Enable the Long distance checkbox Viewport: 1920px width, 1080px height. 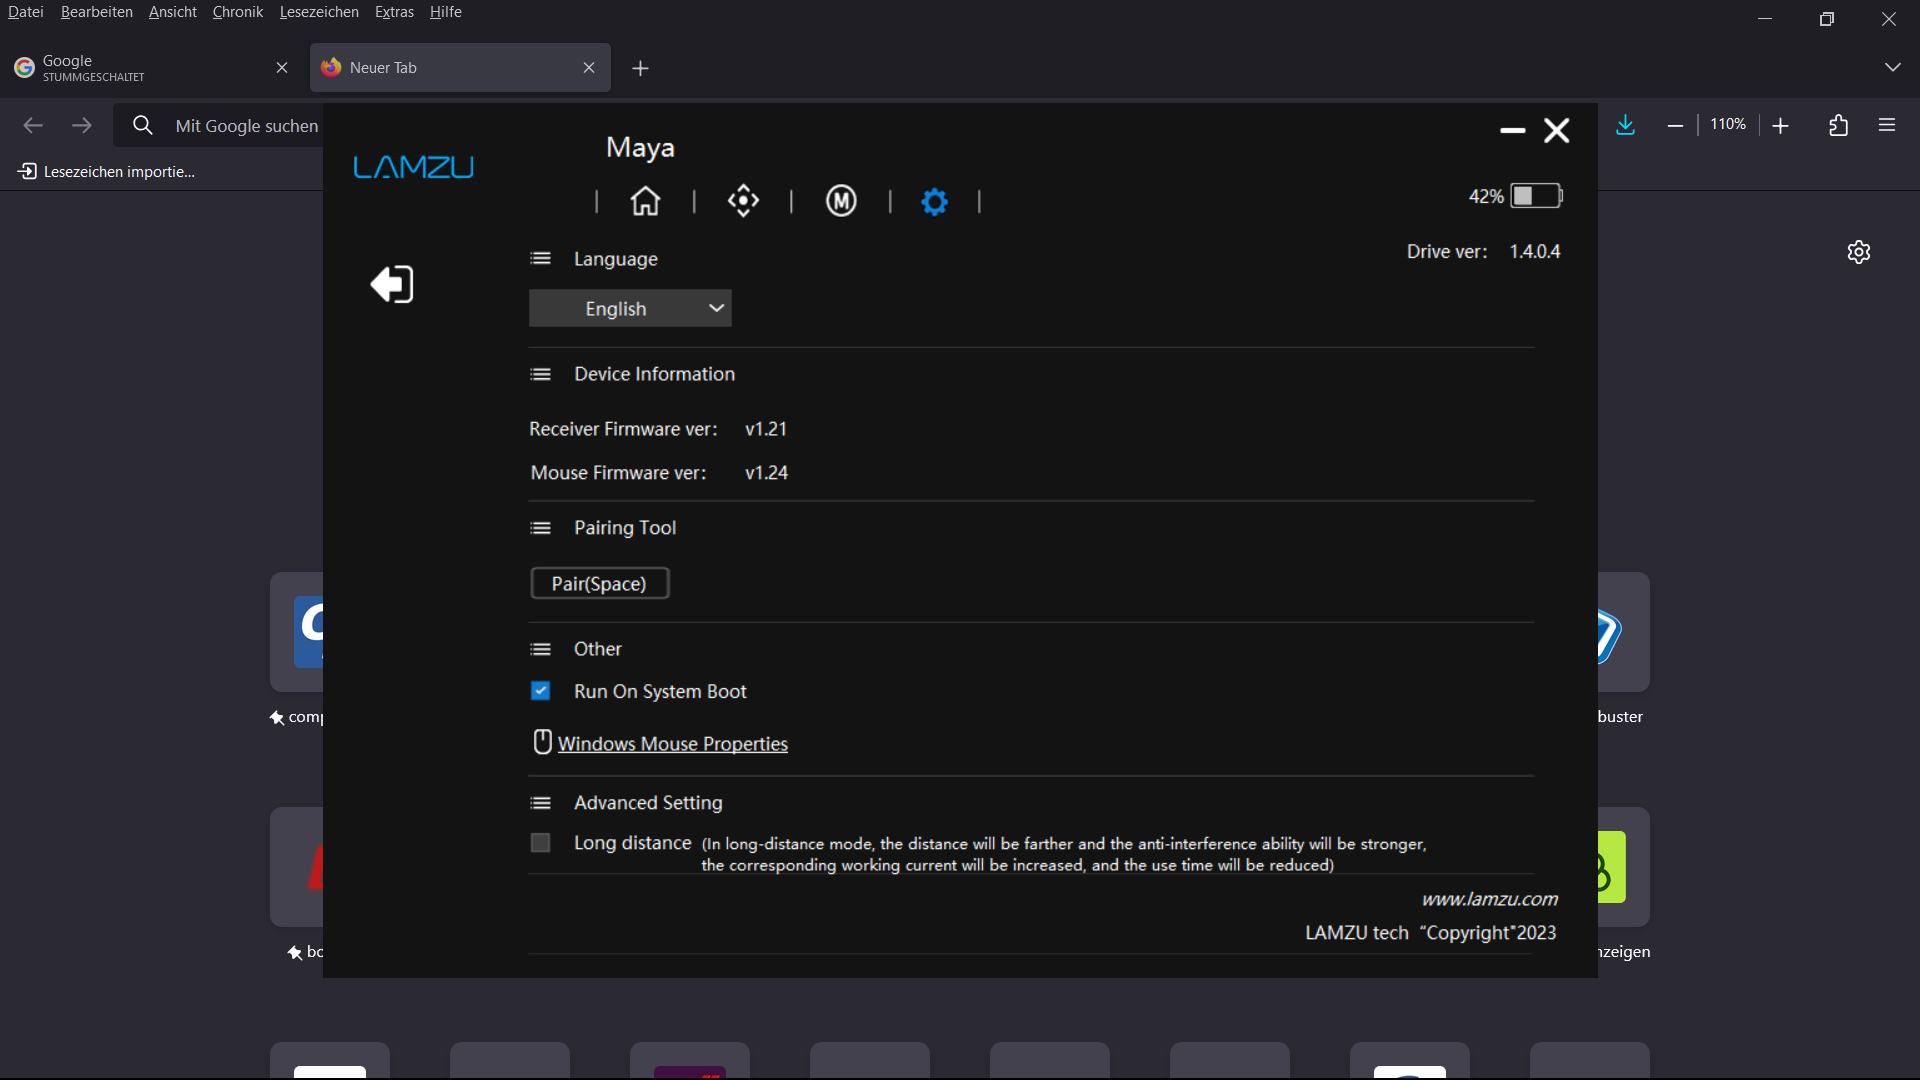point(540,843)
